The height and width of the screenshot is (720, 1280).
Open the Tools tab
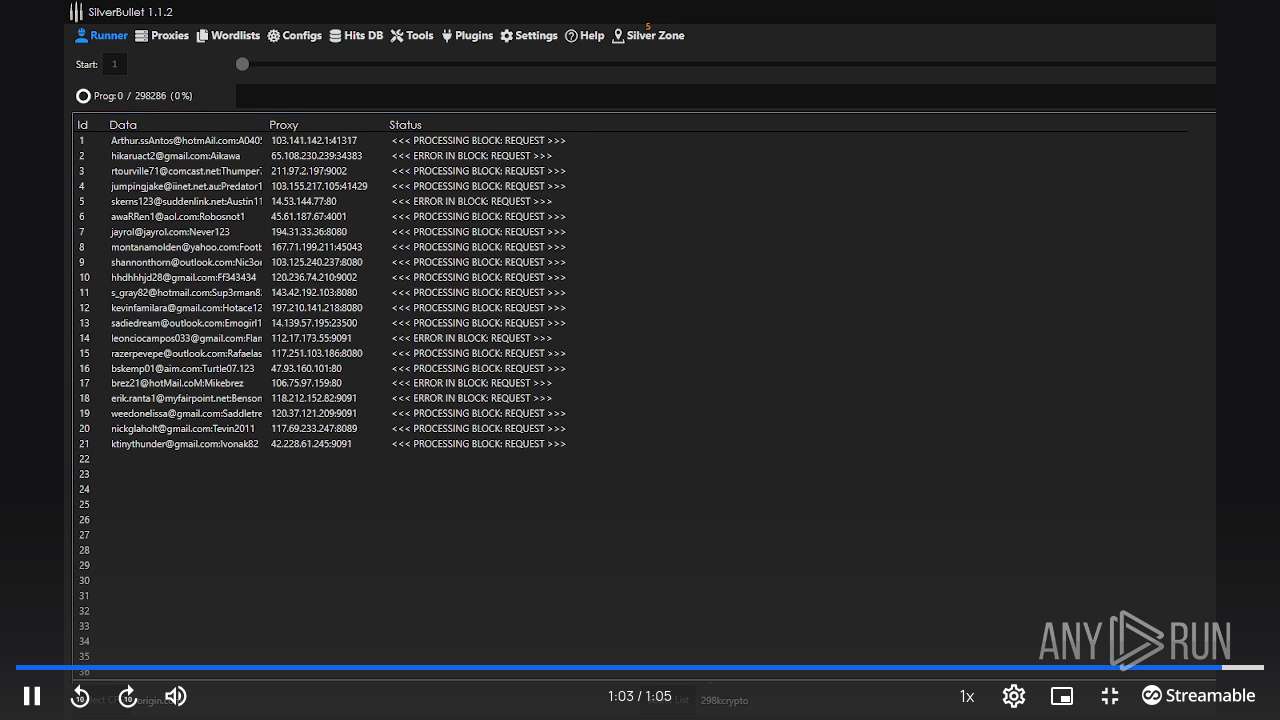(x=412, y=36)
